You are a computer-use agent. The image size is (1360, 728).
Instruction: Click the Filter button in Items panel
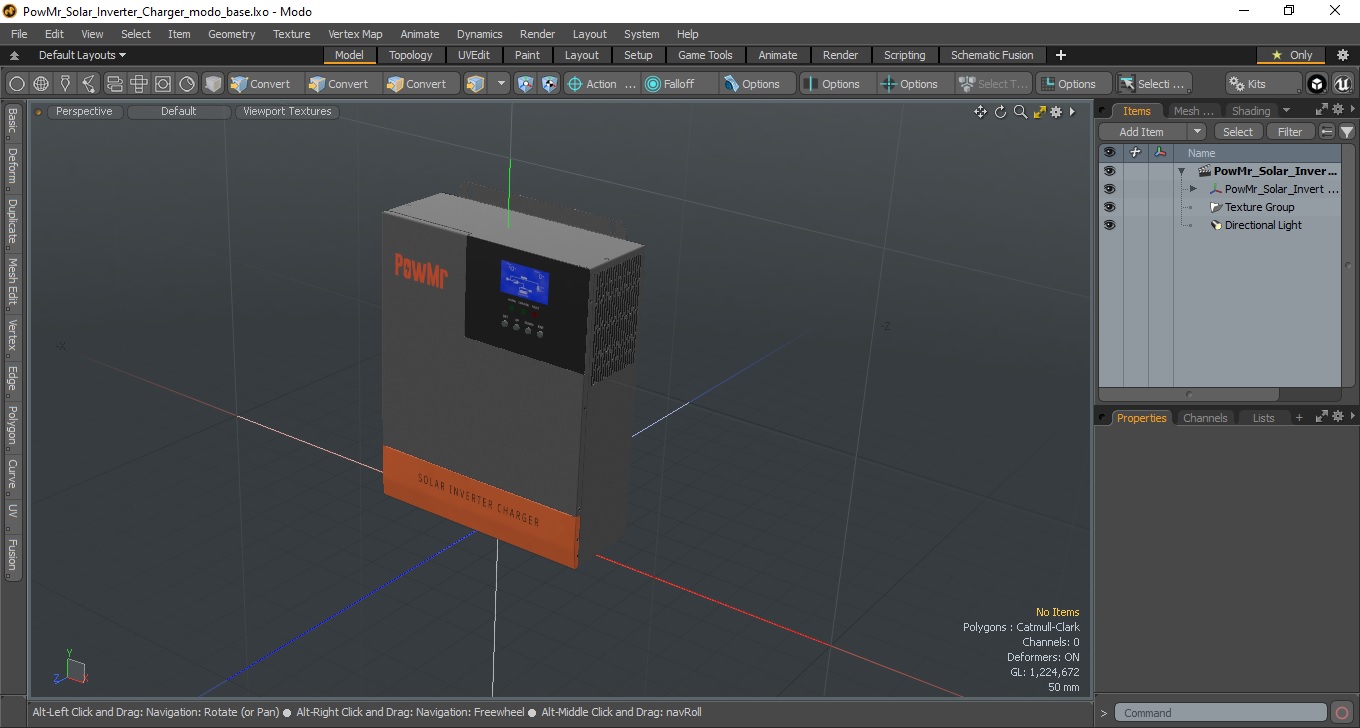(1290, 132)
